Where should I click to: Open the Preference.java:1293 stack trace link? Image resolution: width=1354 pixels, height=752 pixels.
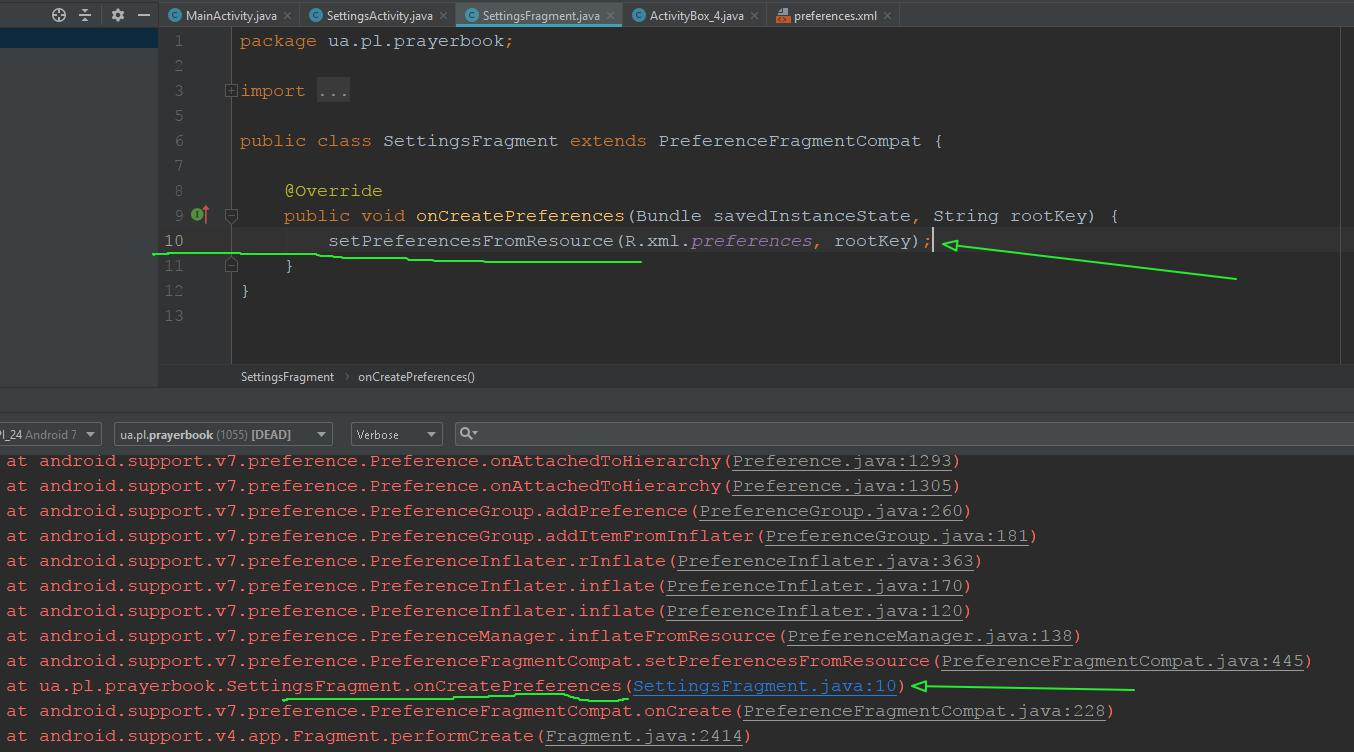[x=842, y=461]
